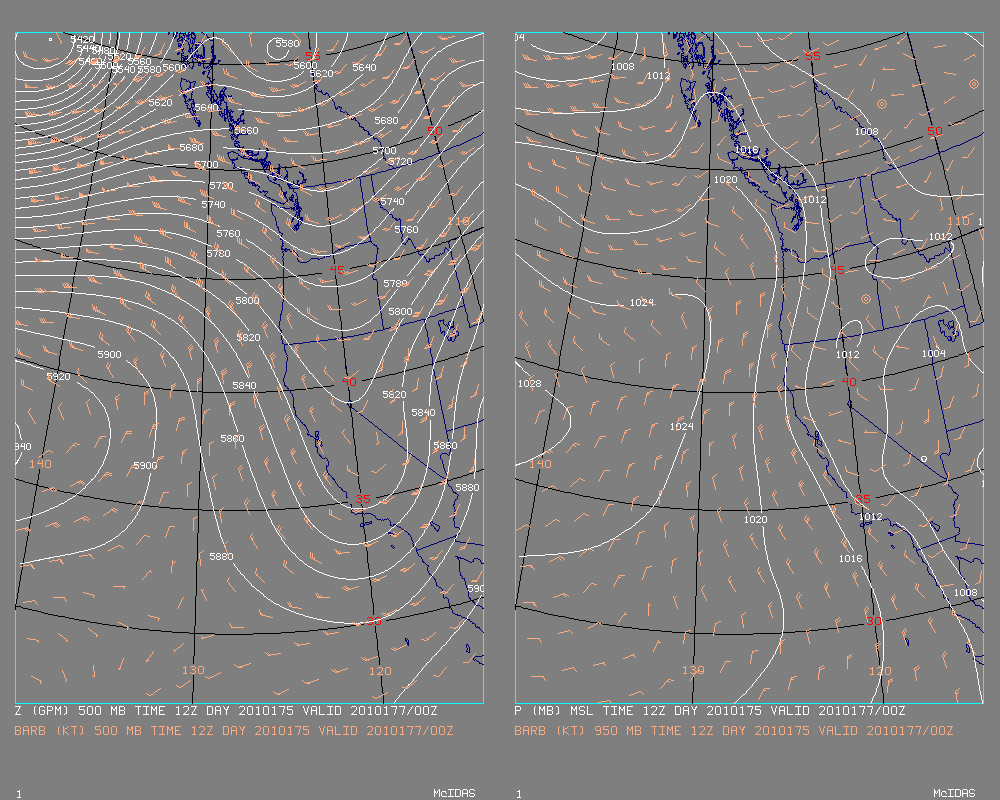
Task: Click the McIDAS label under the MSL panel
Action: click(954, 793)
